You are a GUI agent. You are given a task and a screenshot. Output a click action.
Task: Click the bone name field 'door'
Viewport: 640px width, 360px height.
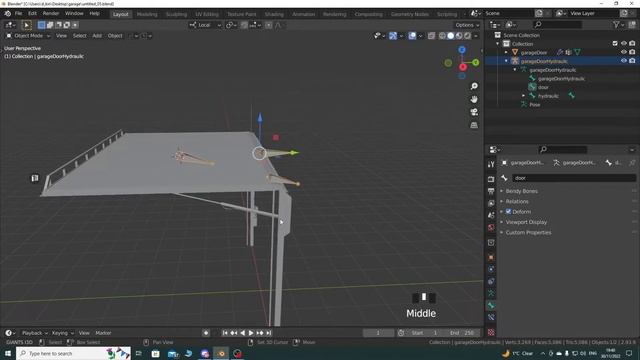(x=574, y=178)
